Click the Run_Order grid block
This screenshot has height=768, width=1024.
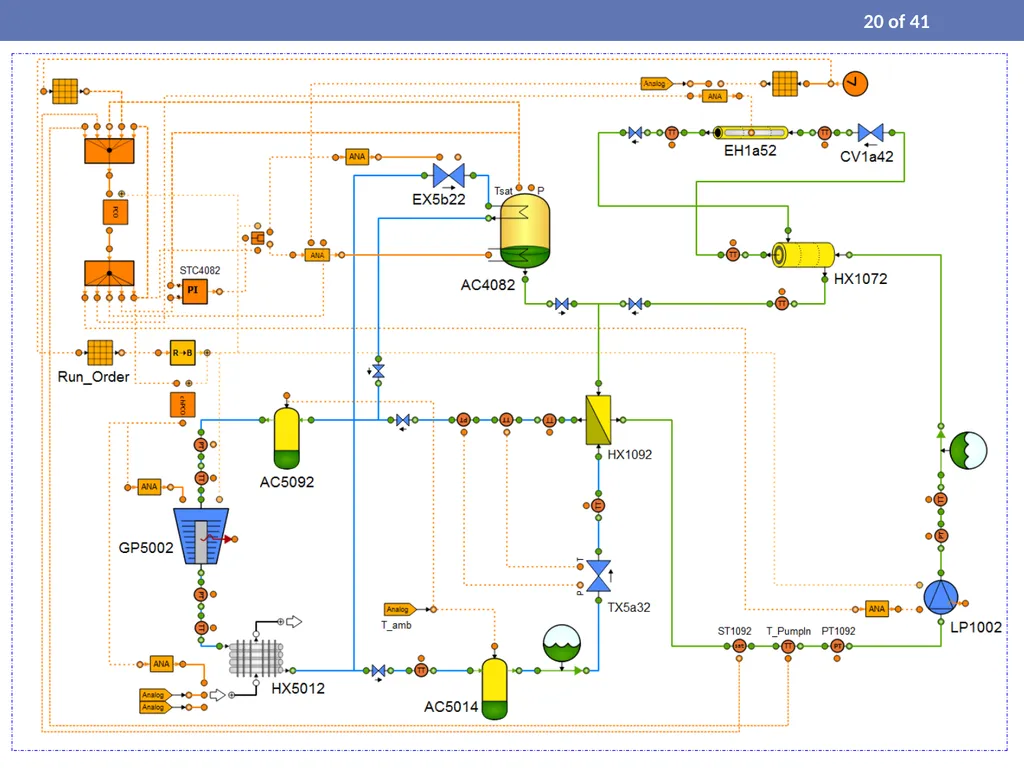click(100, 353)
